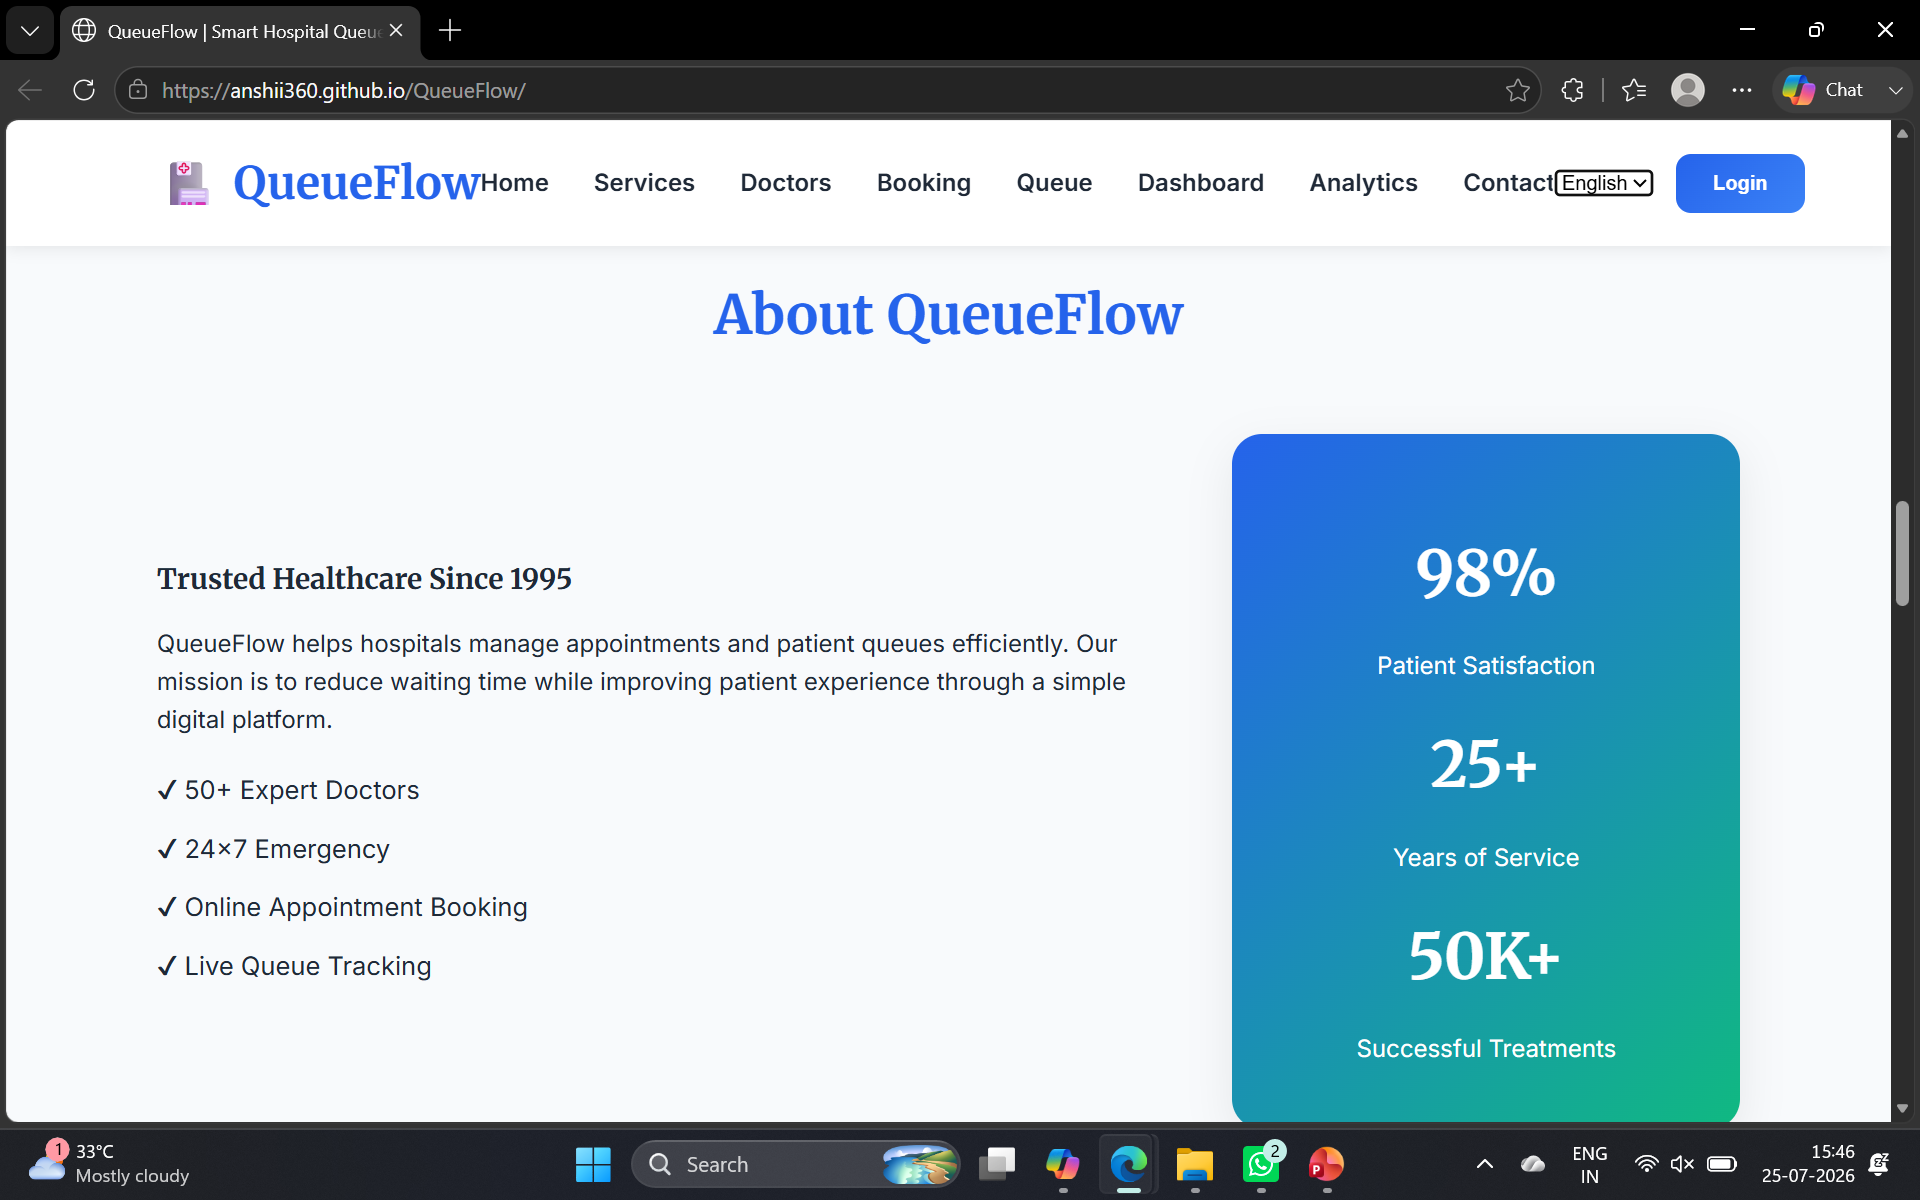This screenshot has width=1920, height=1200.
Task: Click the 24×7 Emergency item
Action: point(273,849)
